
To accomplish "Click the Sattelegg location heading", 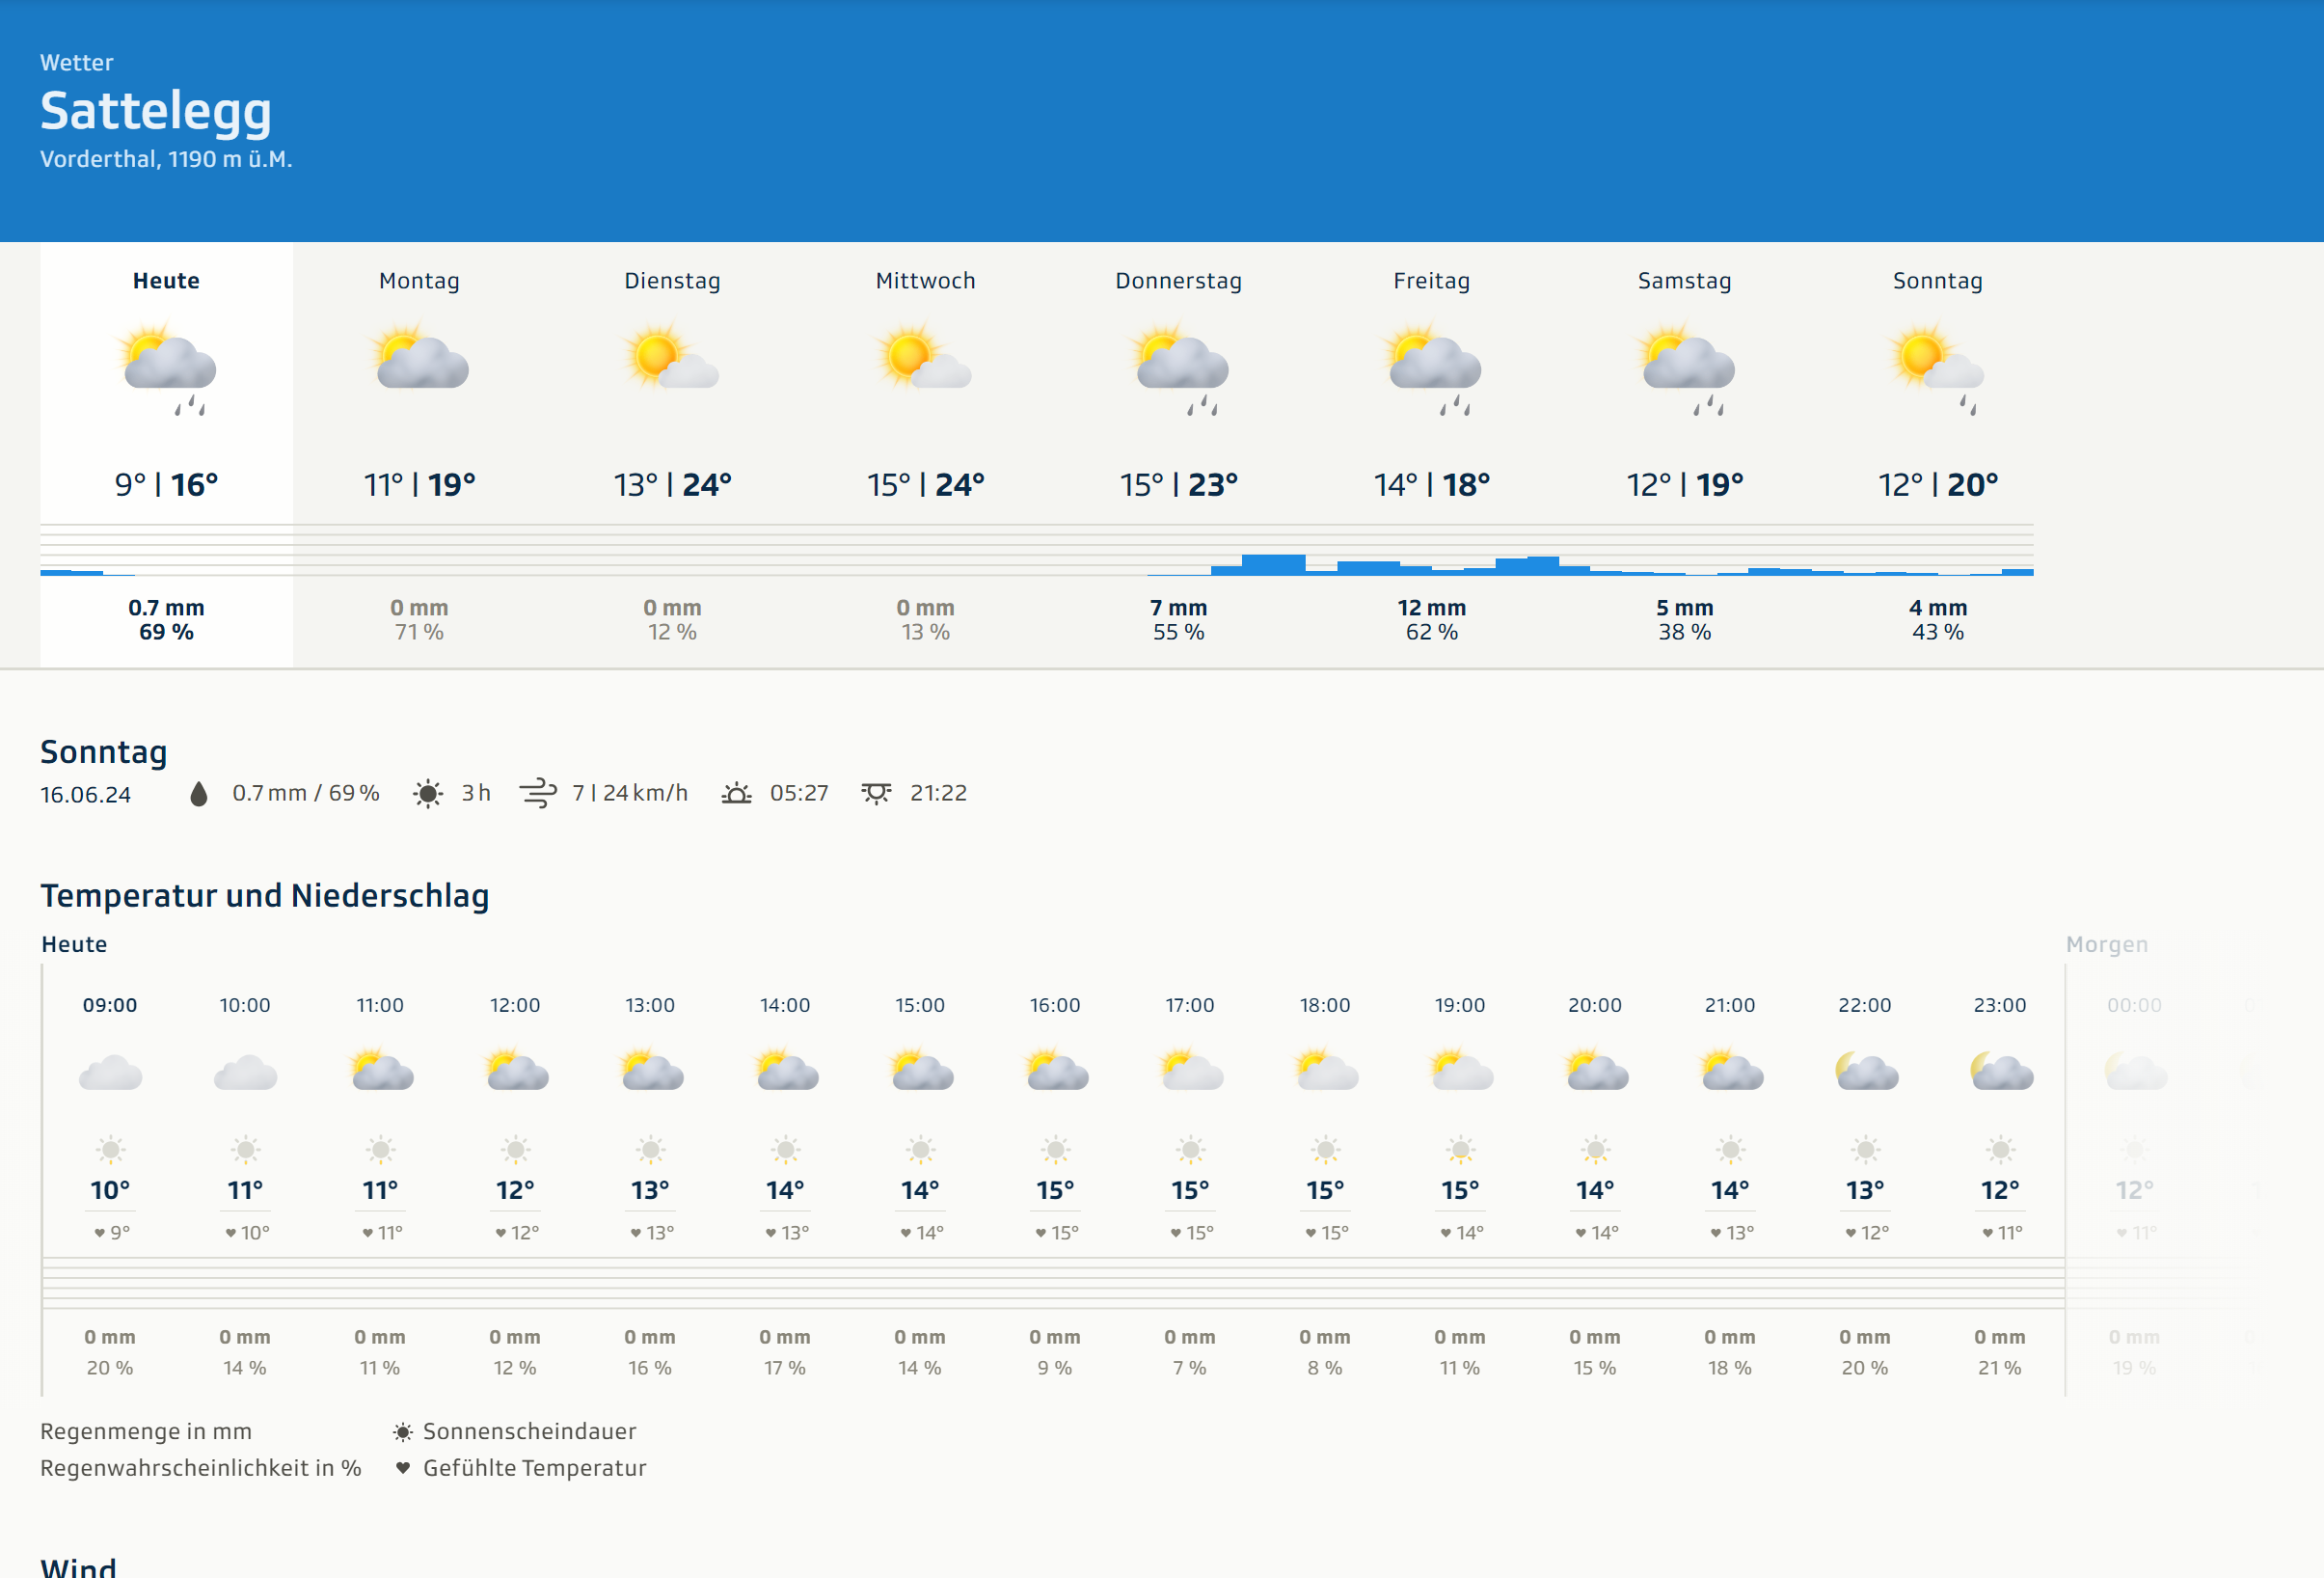I will click(x=156, y=111).
